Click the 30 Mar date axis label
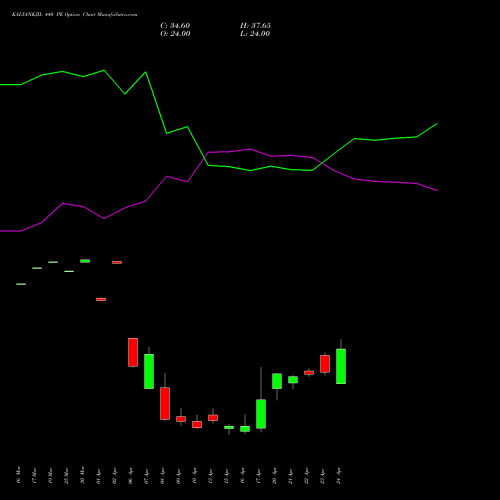The width and height of the screenshot is (500, 500). 82,475
